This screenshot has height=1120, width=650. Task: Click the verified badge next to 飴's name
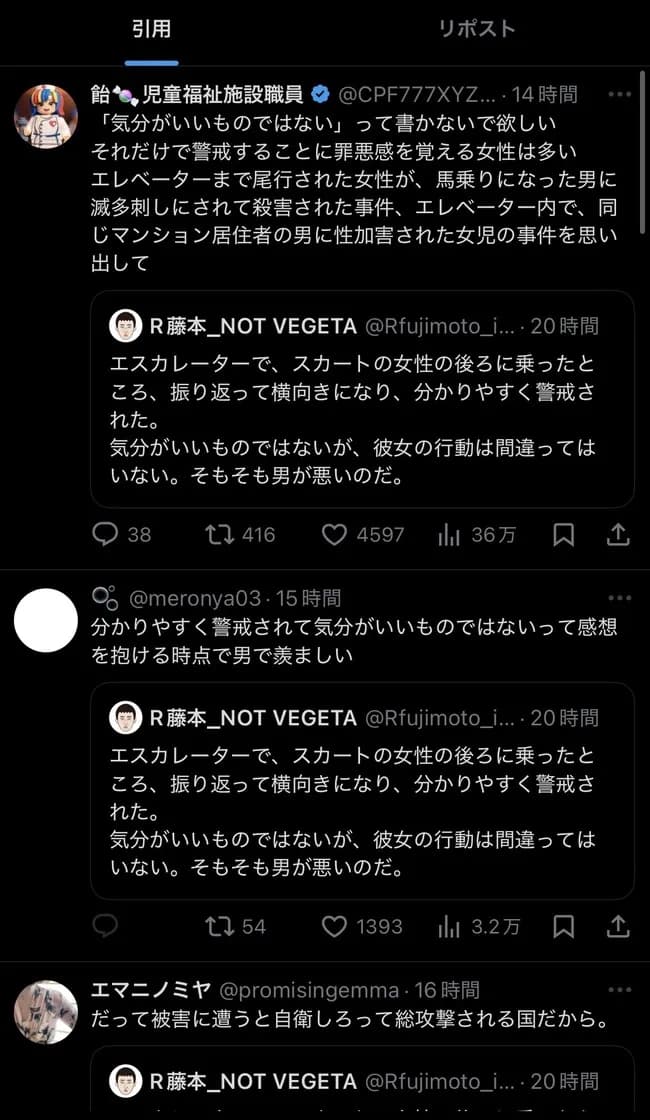pyautogui.click(x=320, y=91)
